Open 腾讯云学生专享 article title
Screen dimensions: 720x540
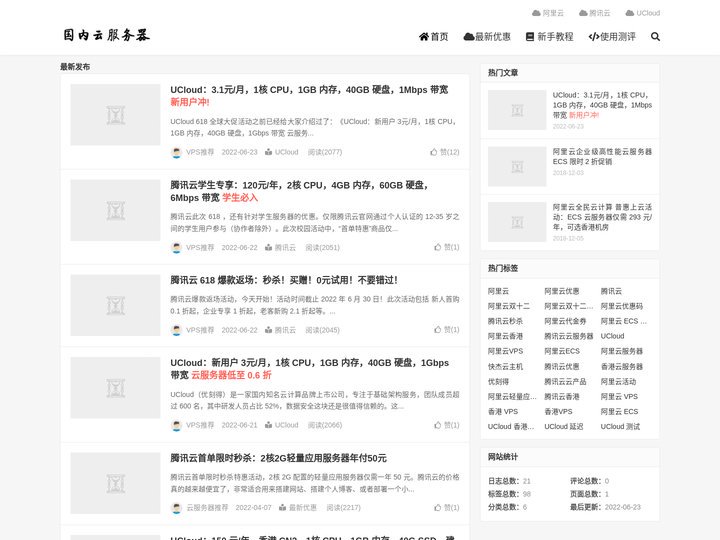click(299, 191)
